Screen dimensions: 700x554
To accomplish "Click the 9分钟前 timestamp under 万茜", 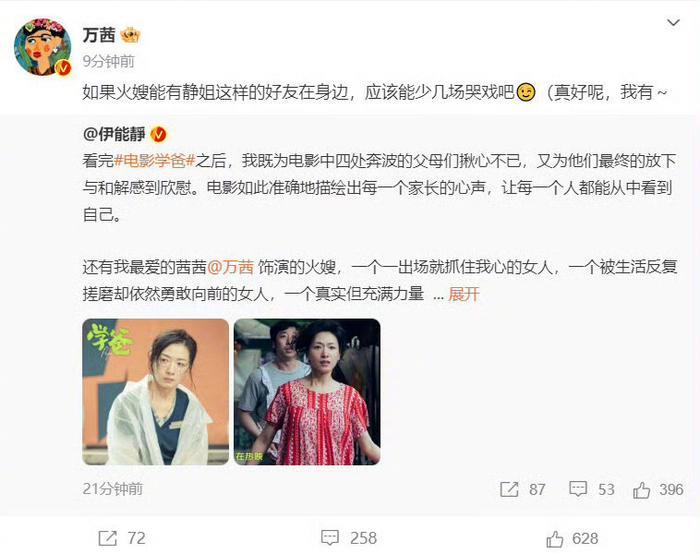I will pos(108,61).
